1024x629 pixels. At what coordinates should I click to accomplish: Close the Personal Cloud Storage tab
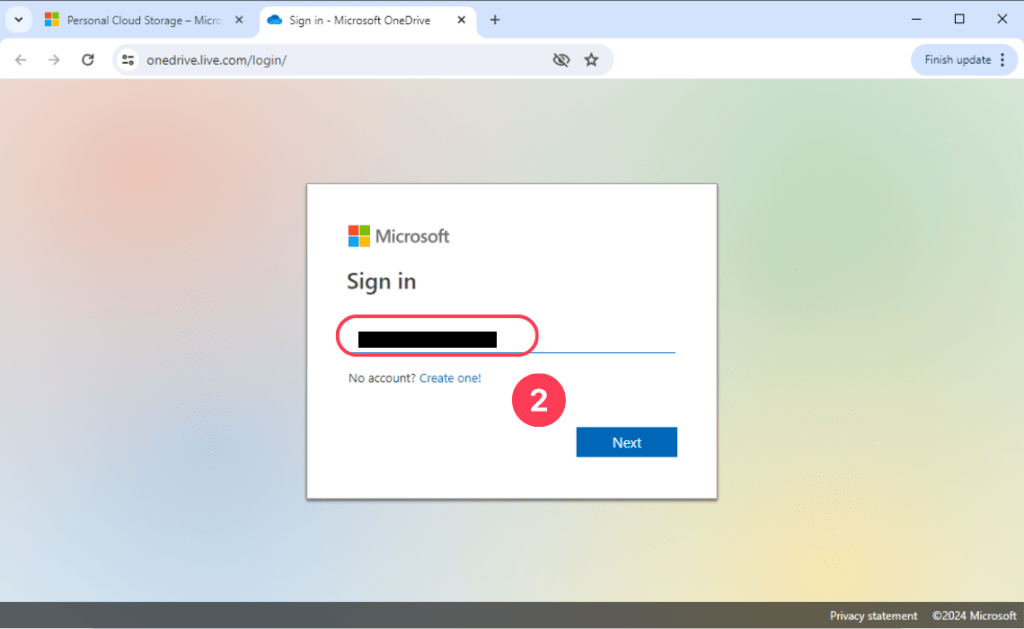tap(237, 19)
